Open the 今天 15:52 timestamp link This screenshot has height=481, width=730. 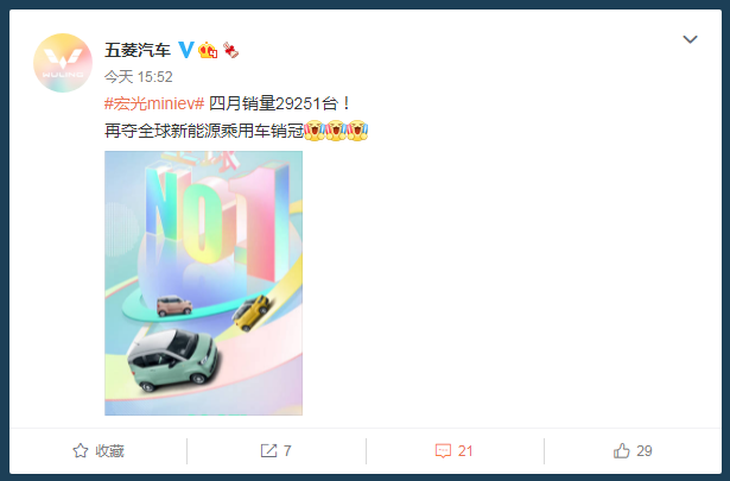pos(138,77)
